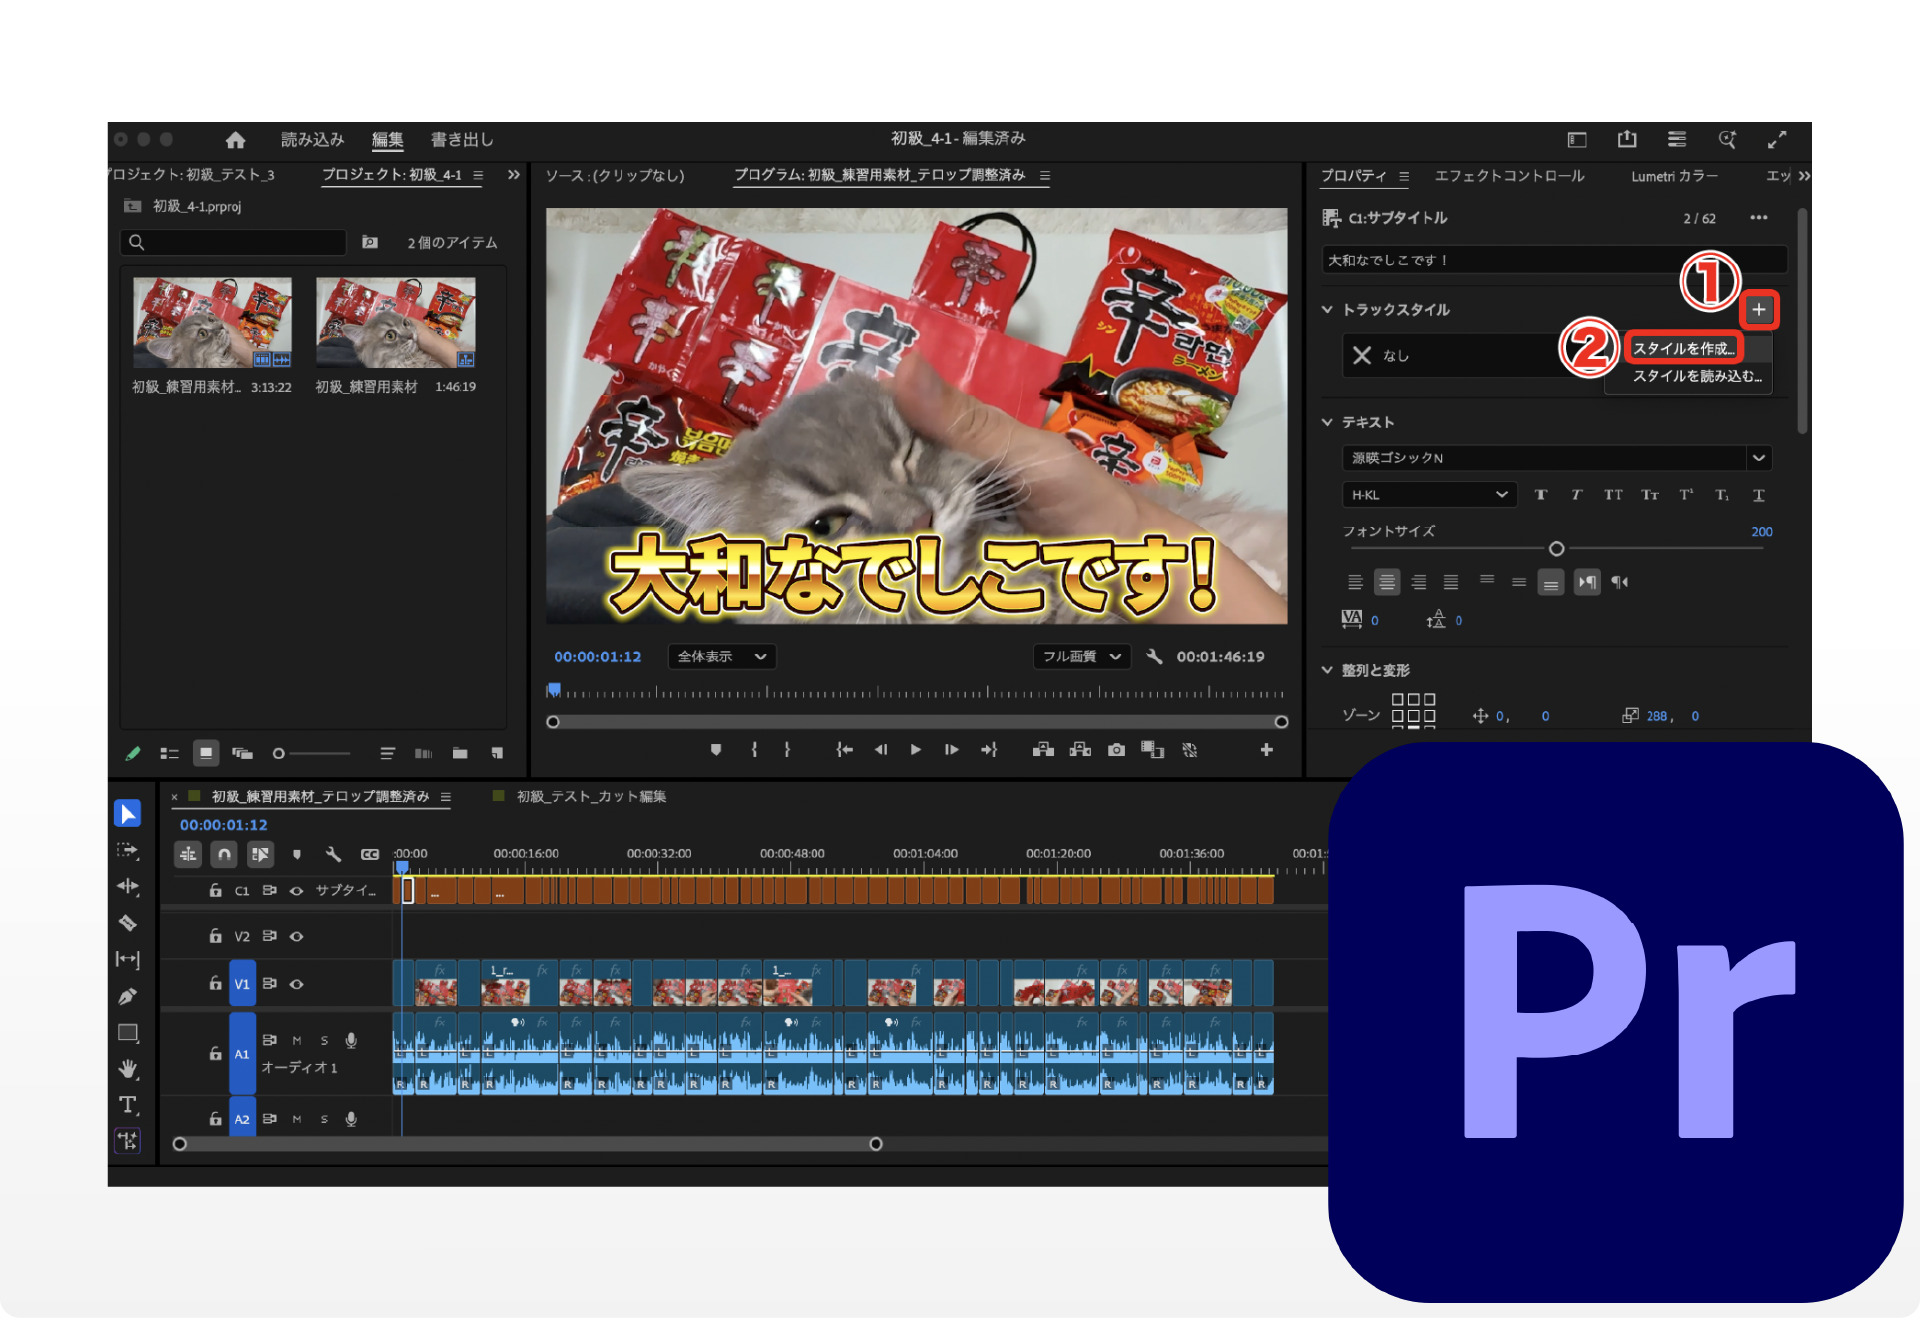Toggle visibility eye of V2 track
The image size is (1920, 1318).
pyautogui.click(x=297, y=937)
